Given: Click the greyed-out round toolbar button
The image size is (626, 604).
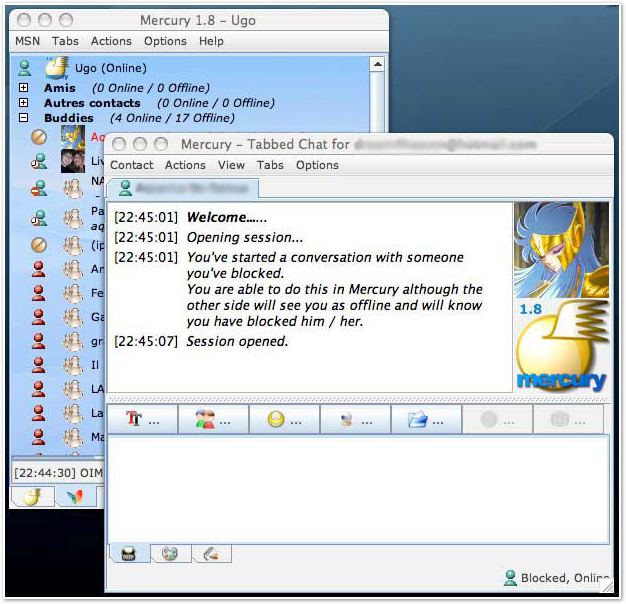Looking at the screenshot, I should coord(497,419).
